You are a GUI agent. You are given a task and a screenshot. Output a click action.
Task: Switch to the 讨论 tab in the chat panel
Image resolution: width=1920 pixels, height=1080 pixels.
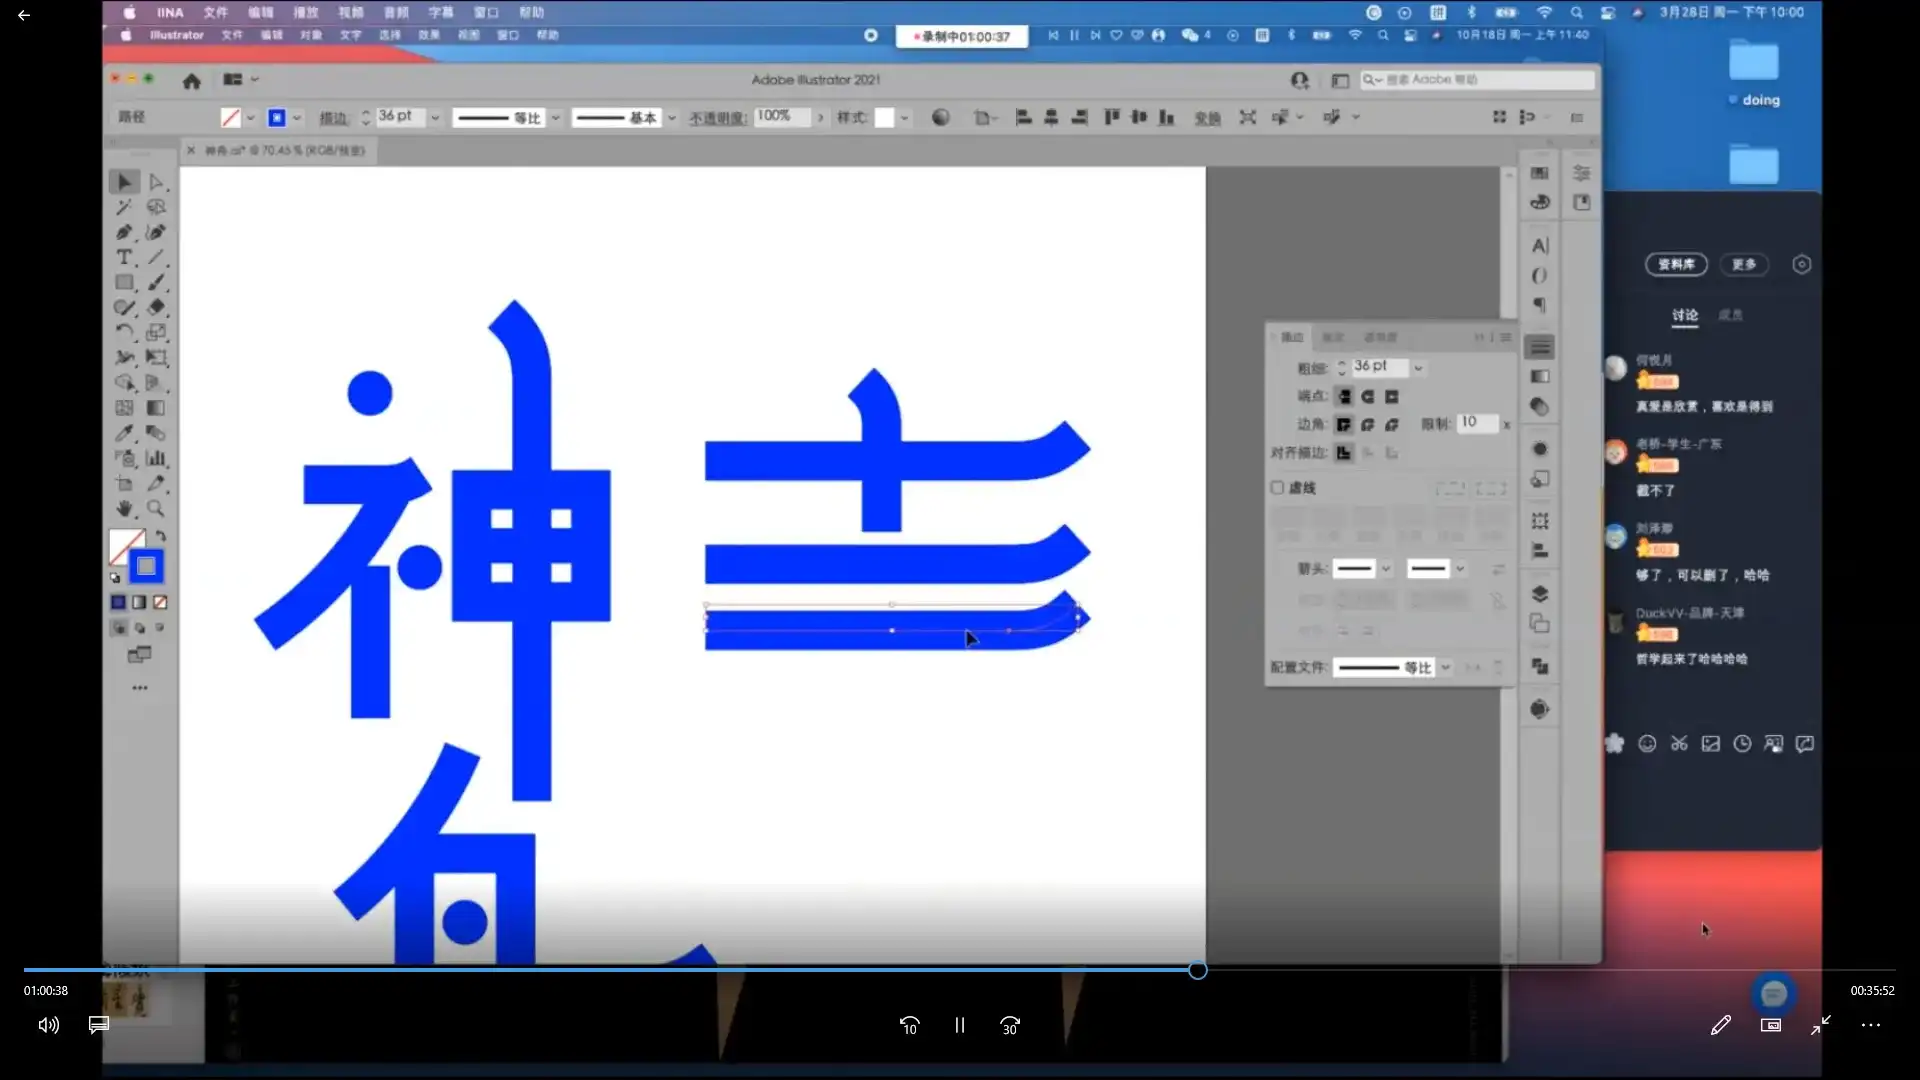click(x=1684, y=314)
